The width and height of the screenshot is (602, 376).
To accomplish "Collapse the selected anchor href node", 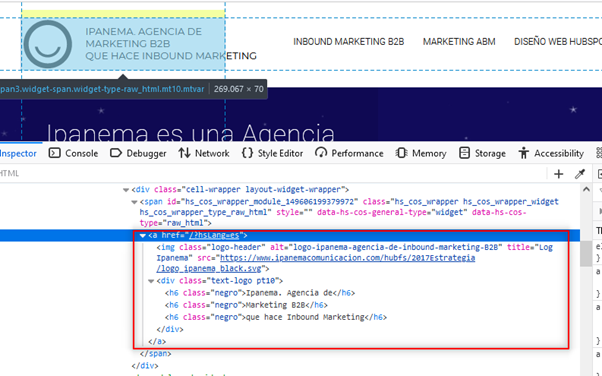I will pos(142,235).
